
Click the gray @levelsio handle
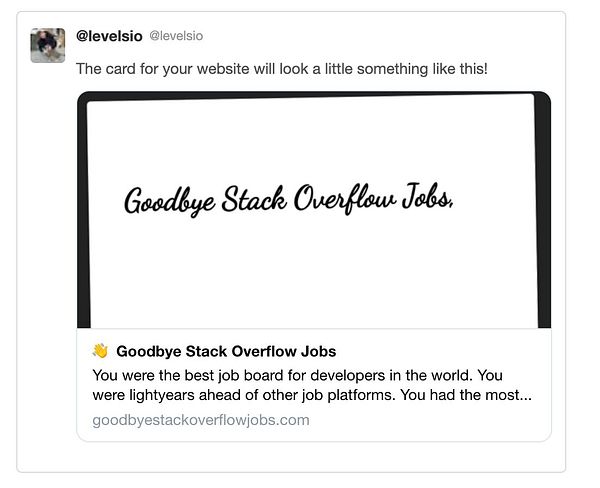point(176,36)
